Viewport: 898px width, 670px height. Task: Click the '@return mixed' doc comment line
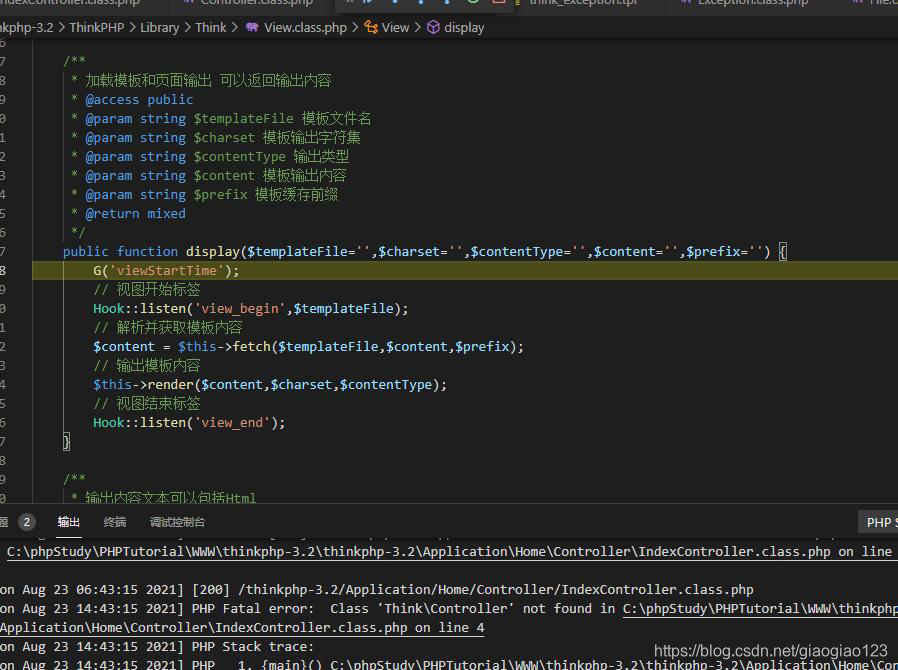136,214
